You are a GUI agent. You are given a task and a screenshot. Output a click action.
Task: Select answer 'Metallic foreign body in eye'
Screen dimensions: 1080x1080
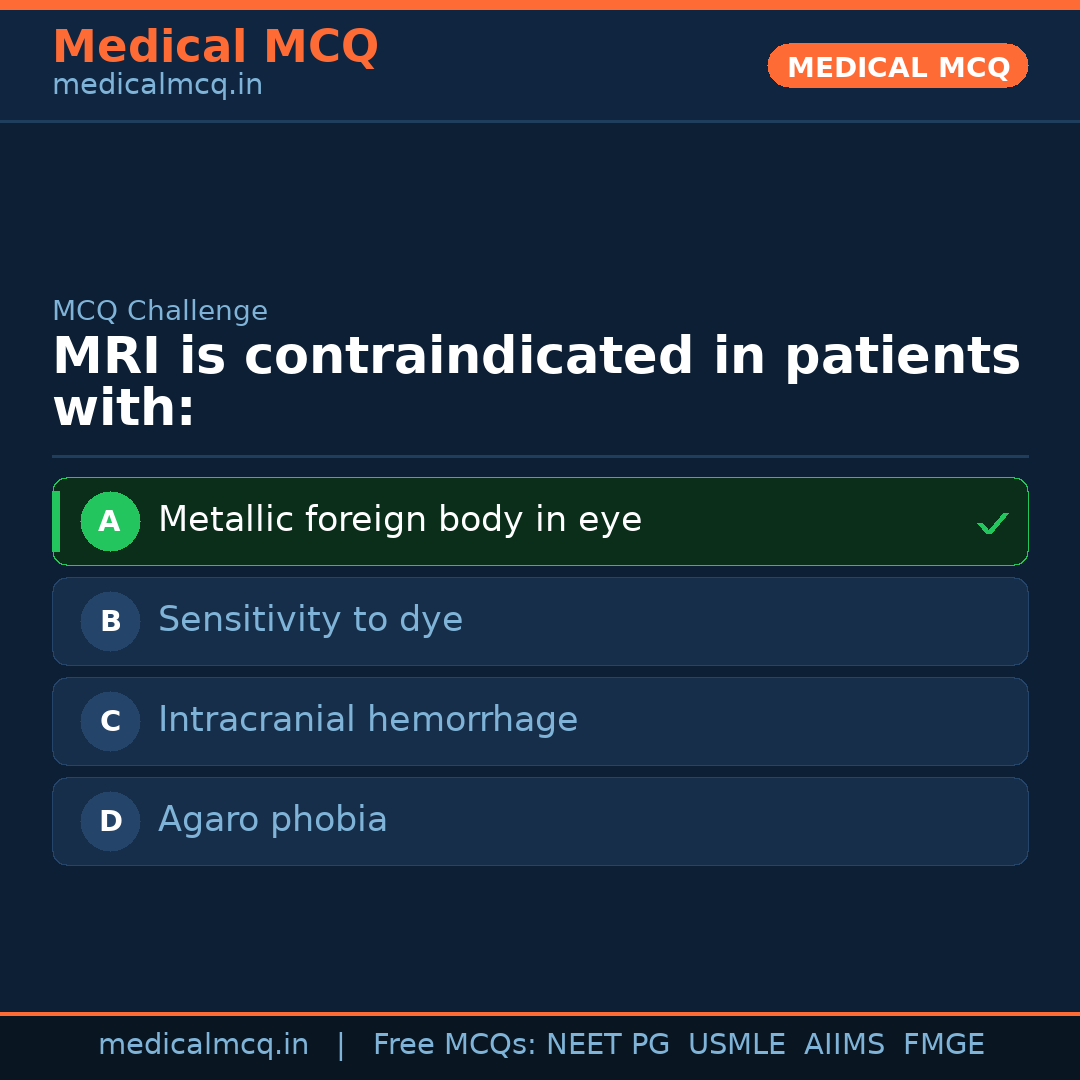pyautogui.click(x=400, y=520)
